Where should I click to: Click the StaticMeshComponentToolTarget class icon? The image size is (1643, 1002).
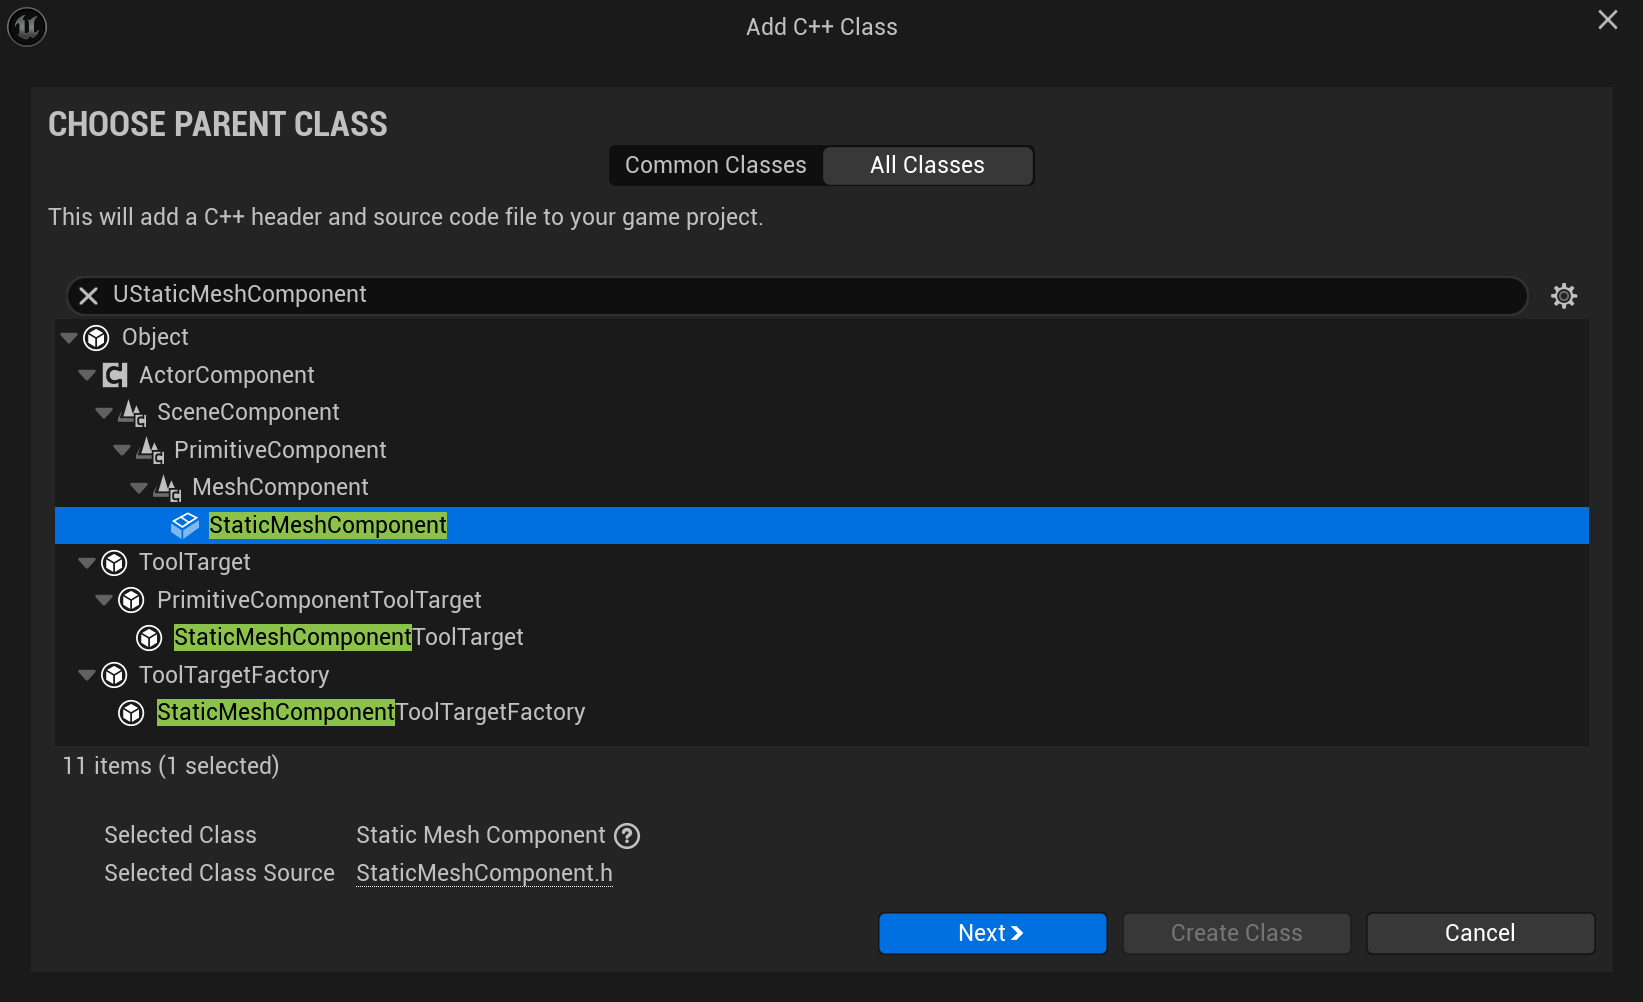pyautogui.click(x=150, y=638)
